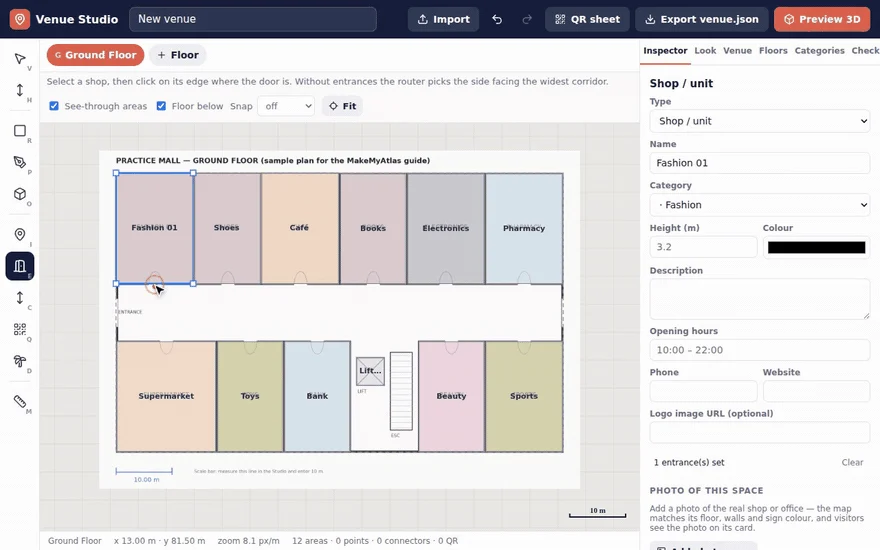This screenshot has height=550, width=880.
Task: Open the Snap dropdown
Action: (x=286, y=106)
